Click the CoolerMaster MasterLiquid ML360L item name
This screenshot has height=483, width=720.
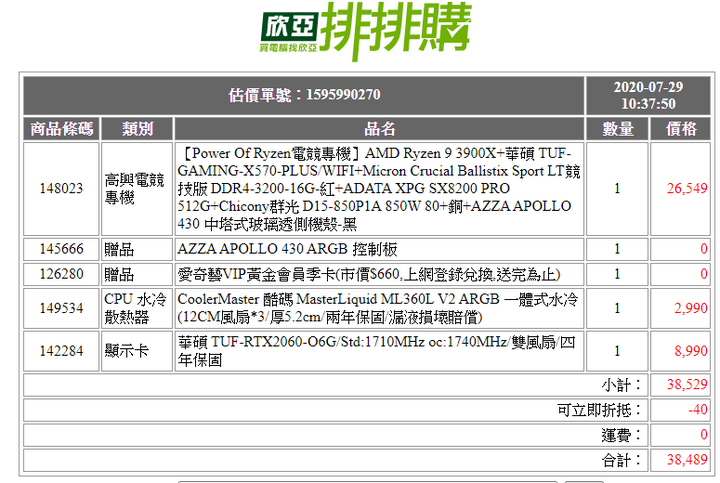[379, 308]
